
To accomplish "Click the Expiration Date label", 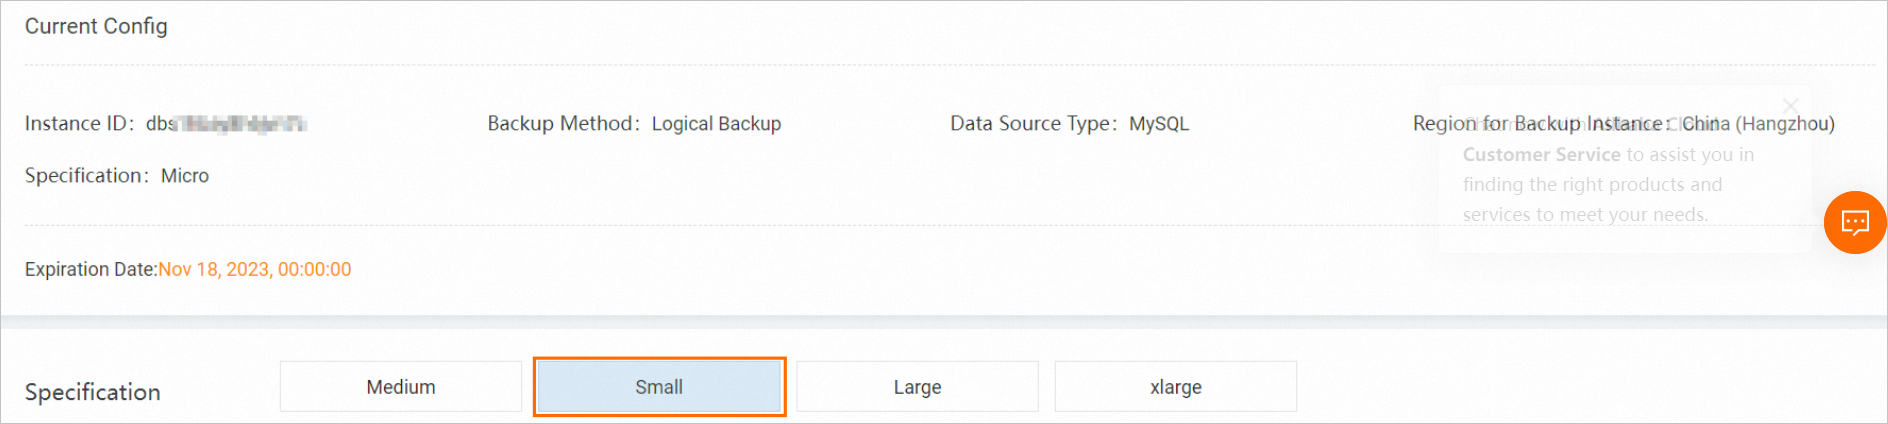I will click(x=90, y=270).
